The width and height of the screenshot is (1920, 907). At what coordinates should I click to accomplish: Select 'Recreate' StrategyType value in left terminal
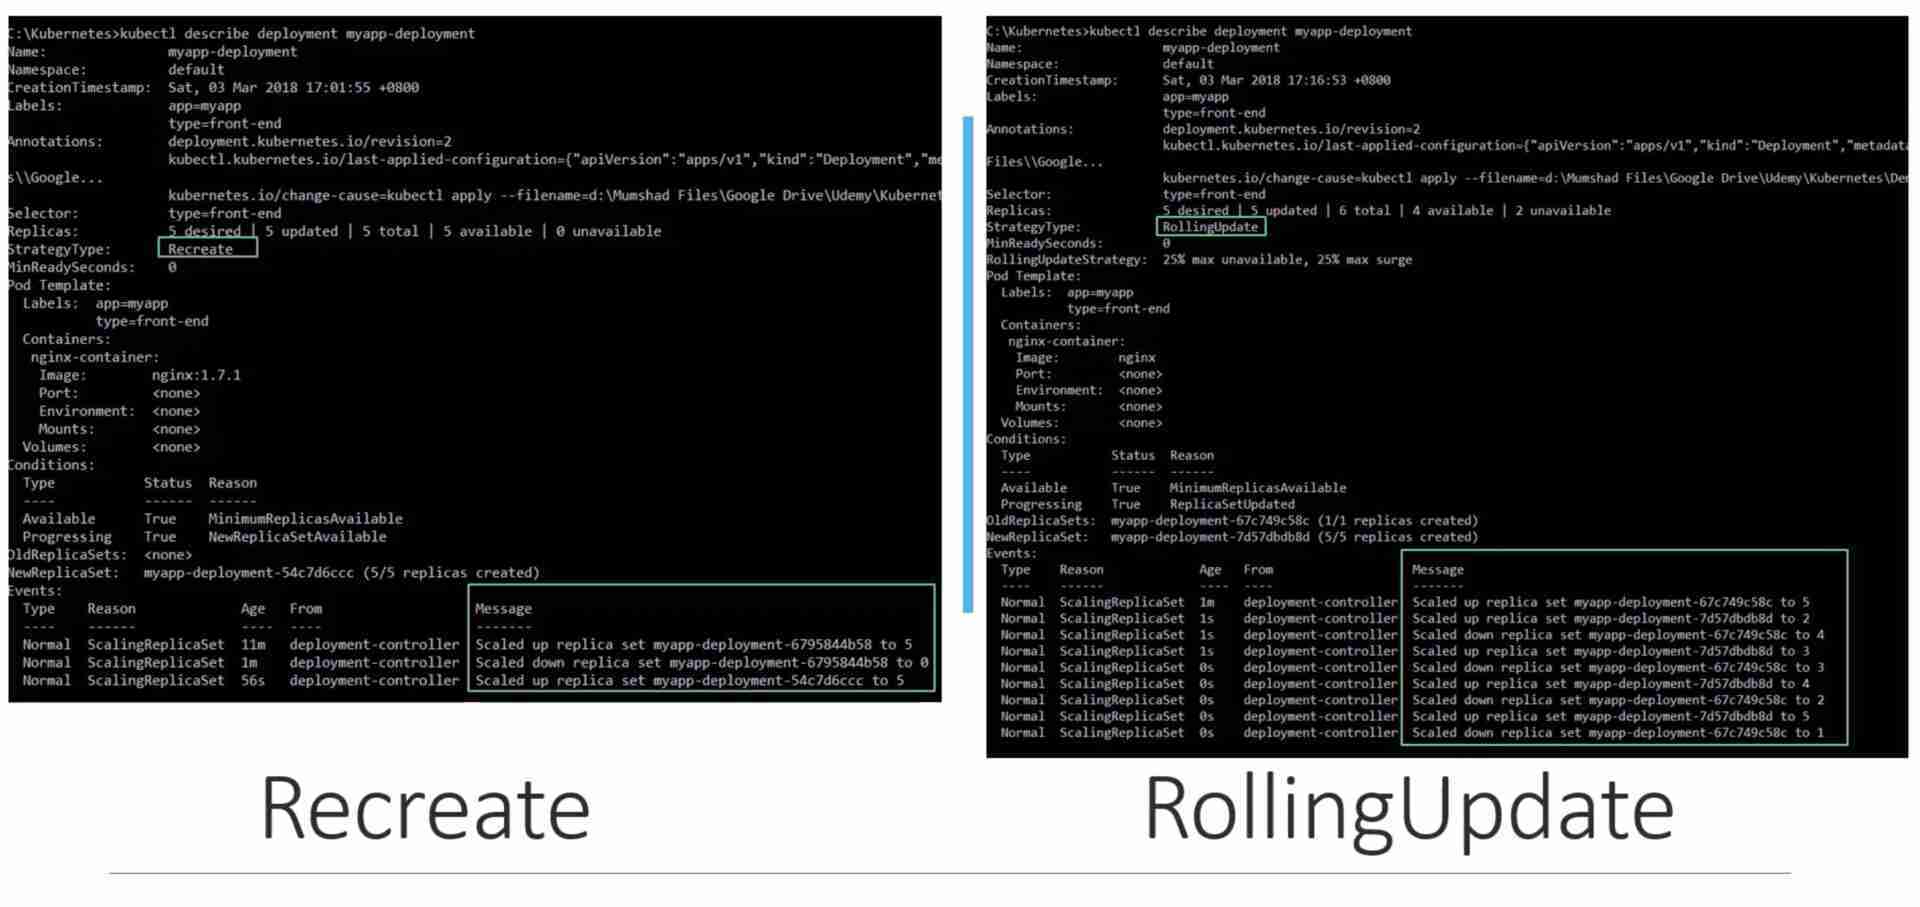200,249
